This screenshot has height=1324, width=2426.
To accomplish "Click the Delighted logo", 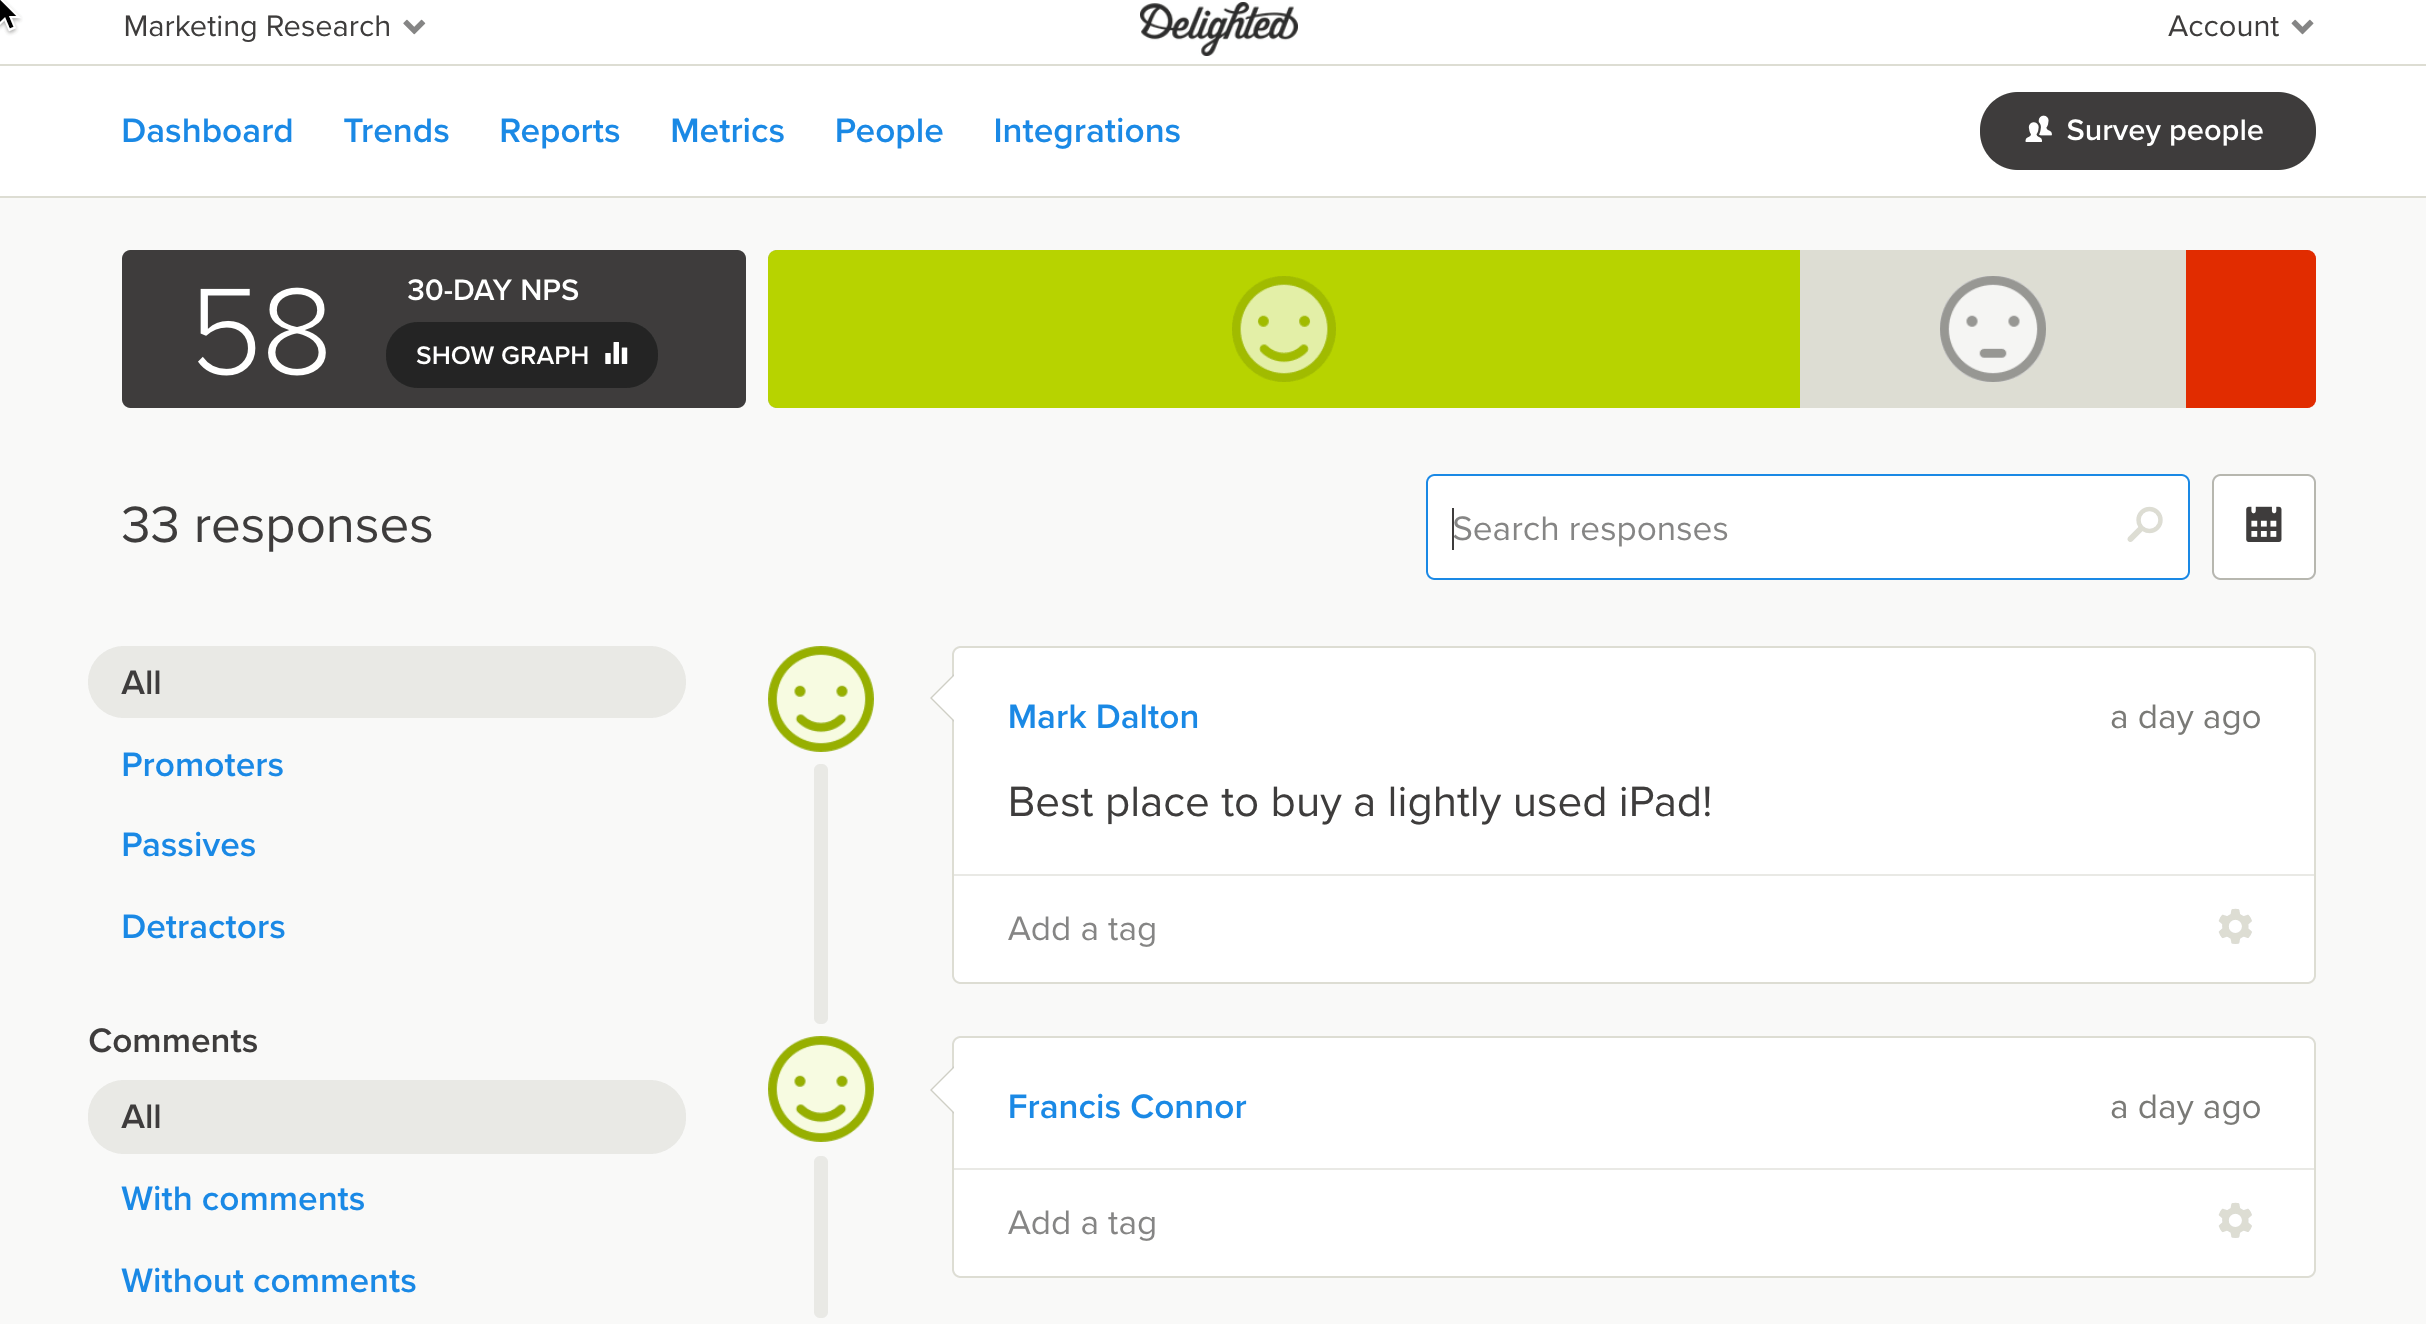I will tap(1218, 27).
